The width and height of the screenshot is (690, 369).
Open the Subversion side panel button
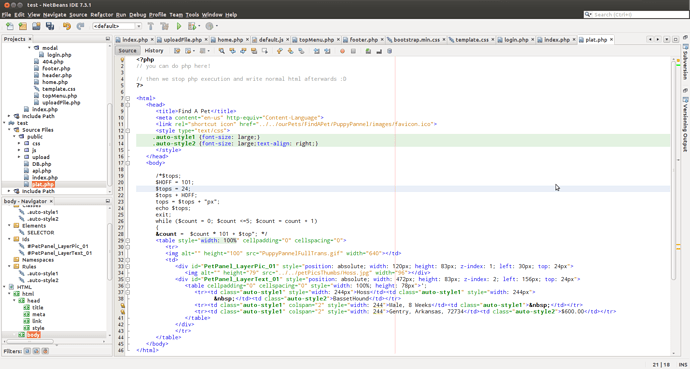pos(685,62)
